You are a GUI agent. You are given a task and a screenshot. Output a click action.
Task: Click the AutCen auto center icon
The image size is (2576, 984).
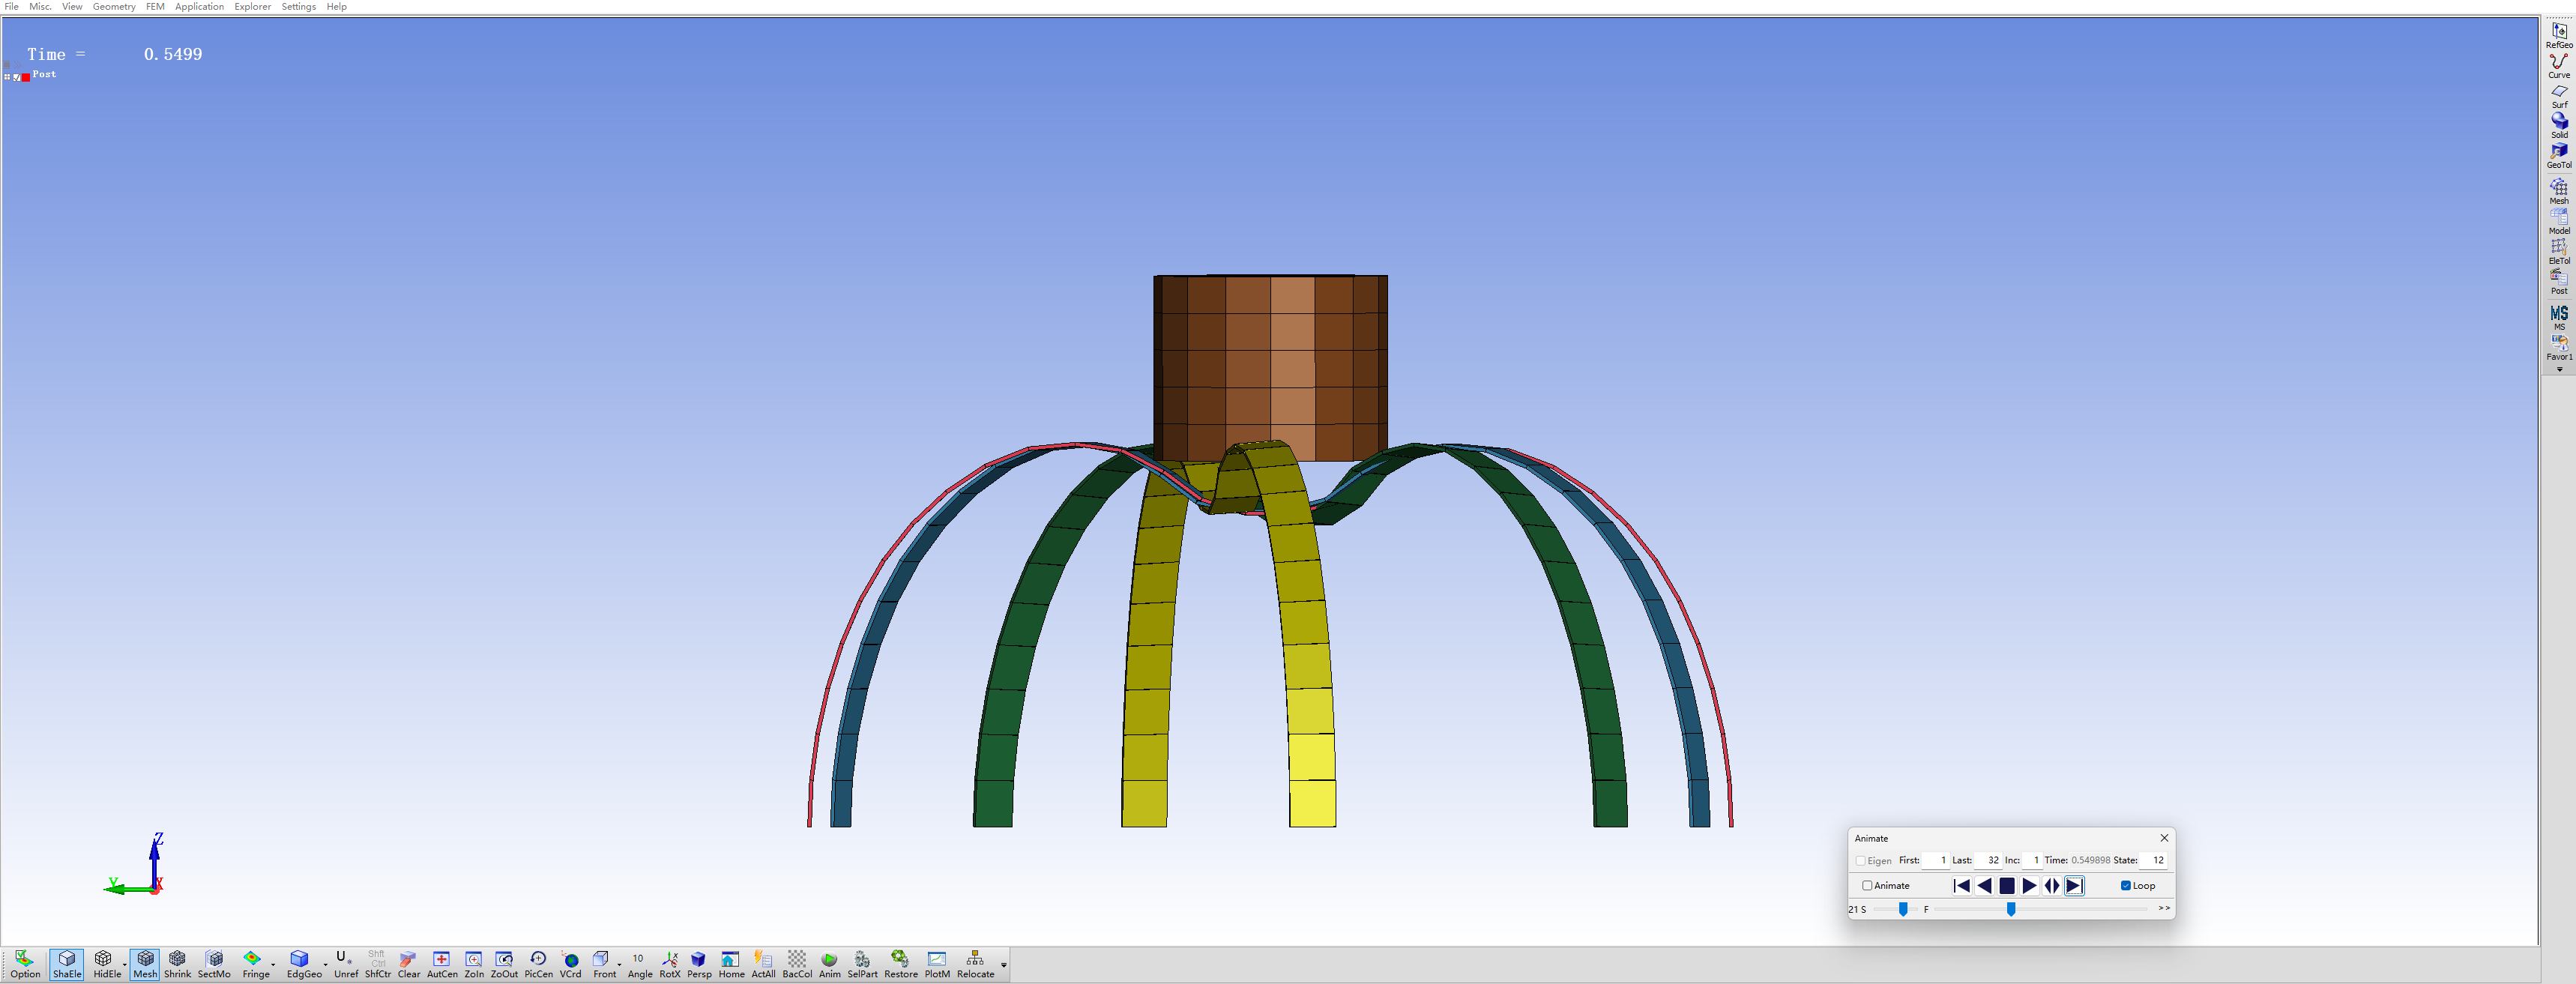441,964
